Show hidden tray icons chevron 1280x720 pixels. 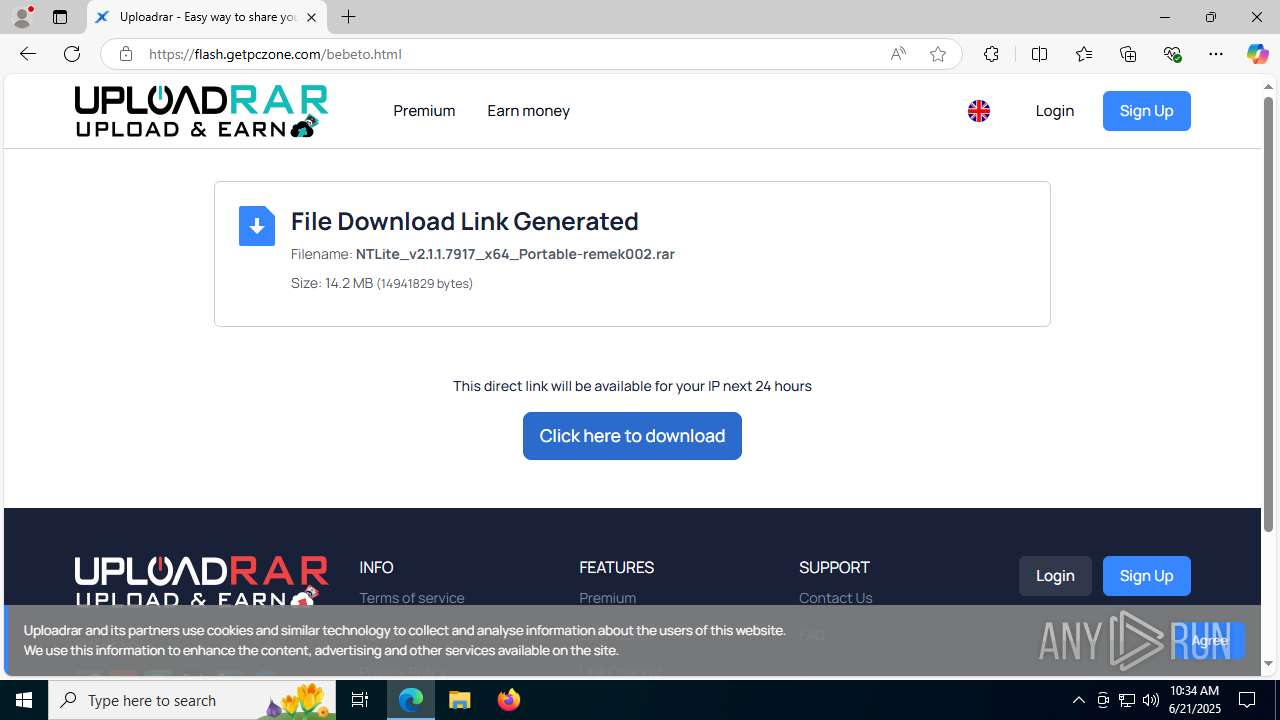pyautogui.click(x=1078, y=700)
